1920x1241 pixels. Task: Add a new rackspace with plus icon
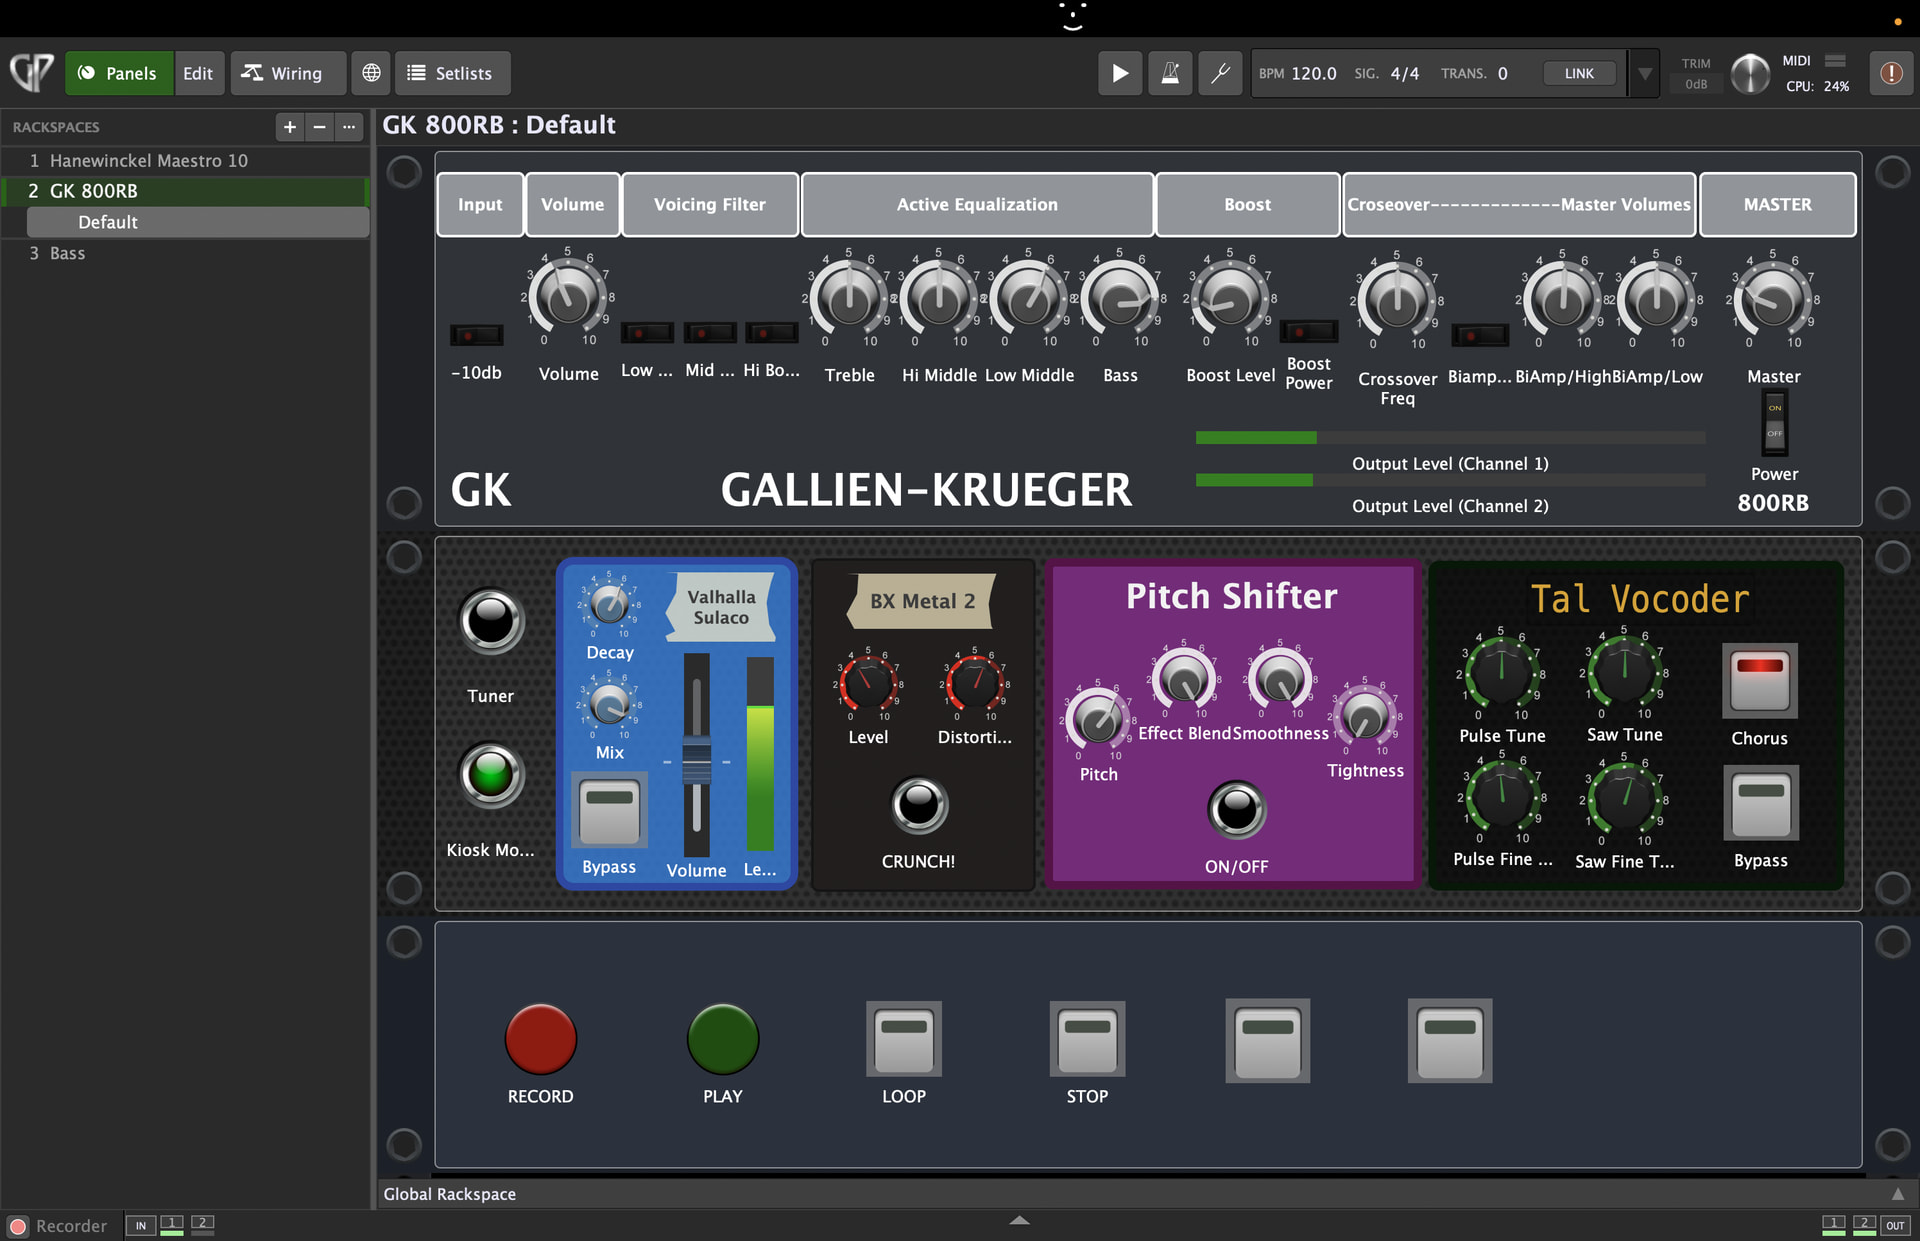pos(289,127)
